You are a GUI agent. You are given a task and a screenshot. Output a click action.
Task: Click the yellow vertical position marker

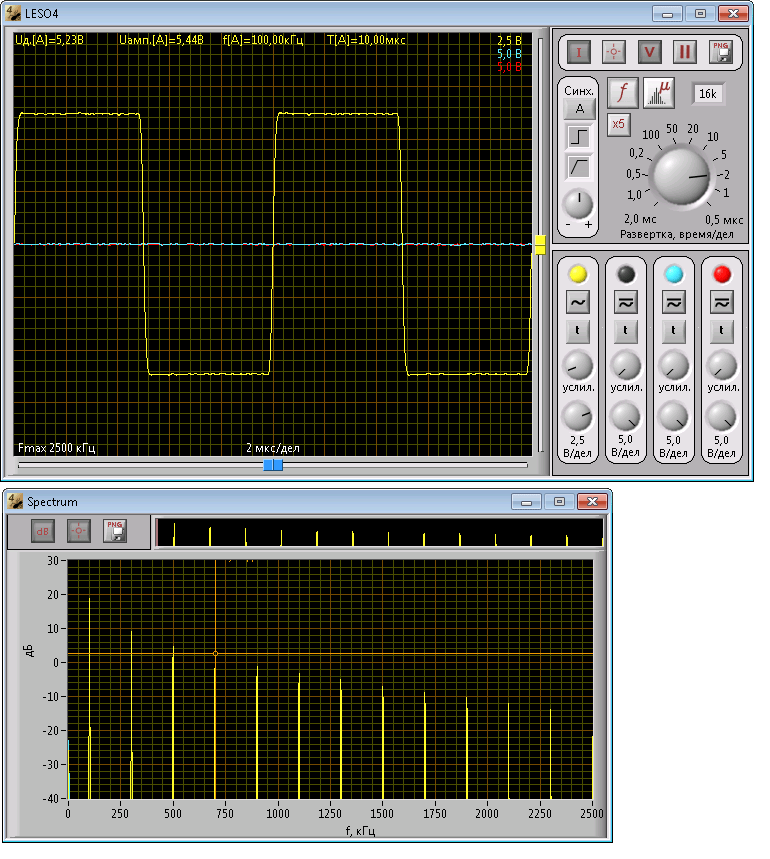coord(540,245)
